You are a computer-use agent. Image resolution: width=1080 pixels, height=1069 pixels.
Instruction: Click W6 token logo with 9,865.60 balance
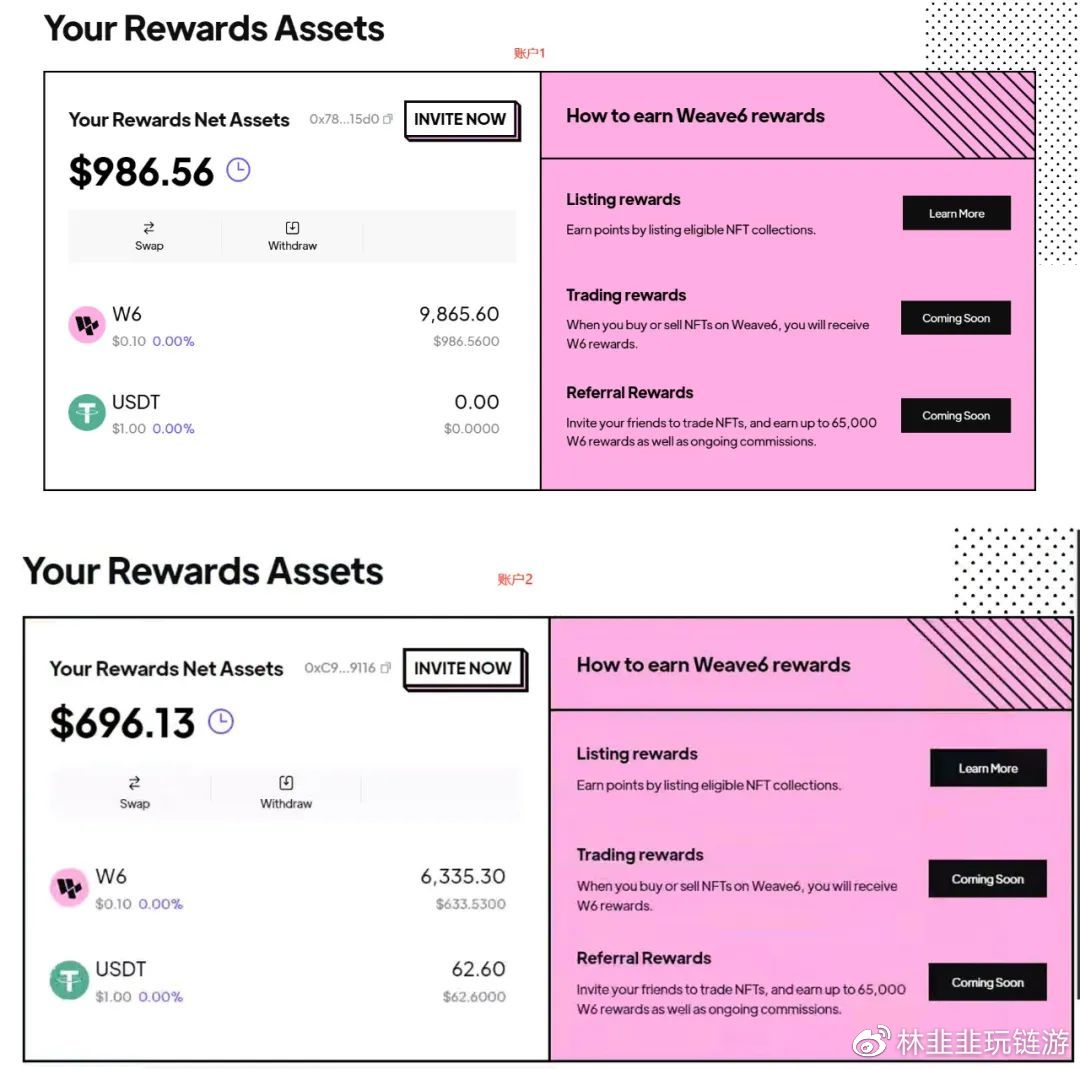87,324
